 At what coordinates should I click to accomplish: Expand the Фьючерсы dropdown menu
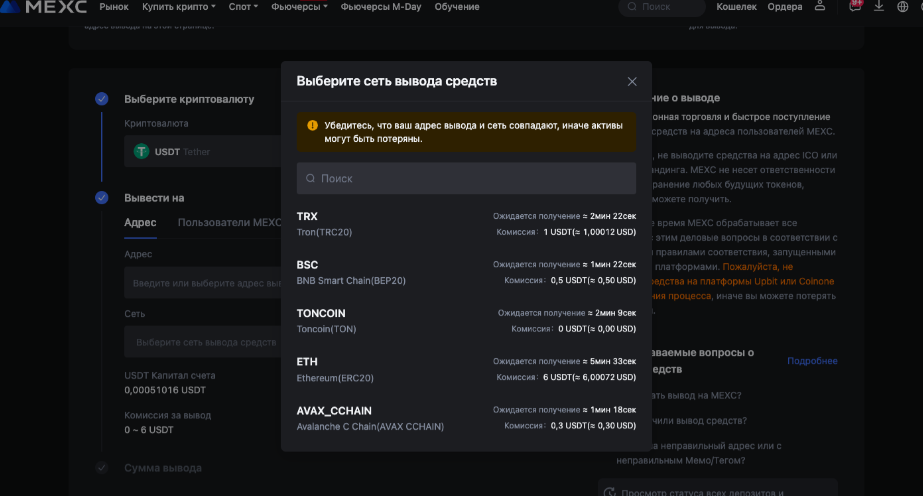[299, 7]
